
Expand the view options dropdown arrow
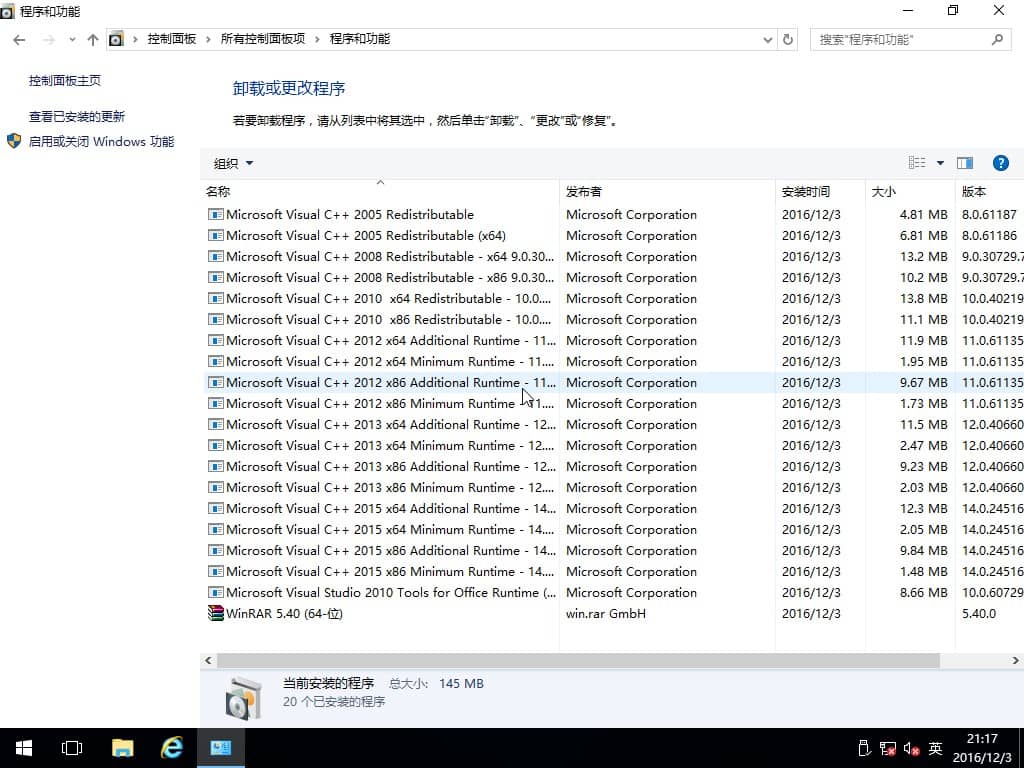[940, 163]
